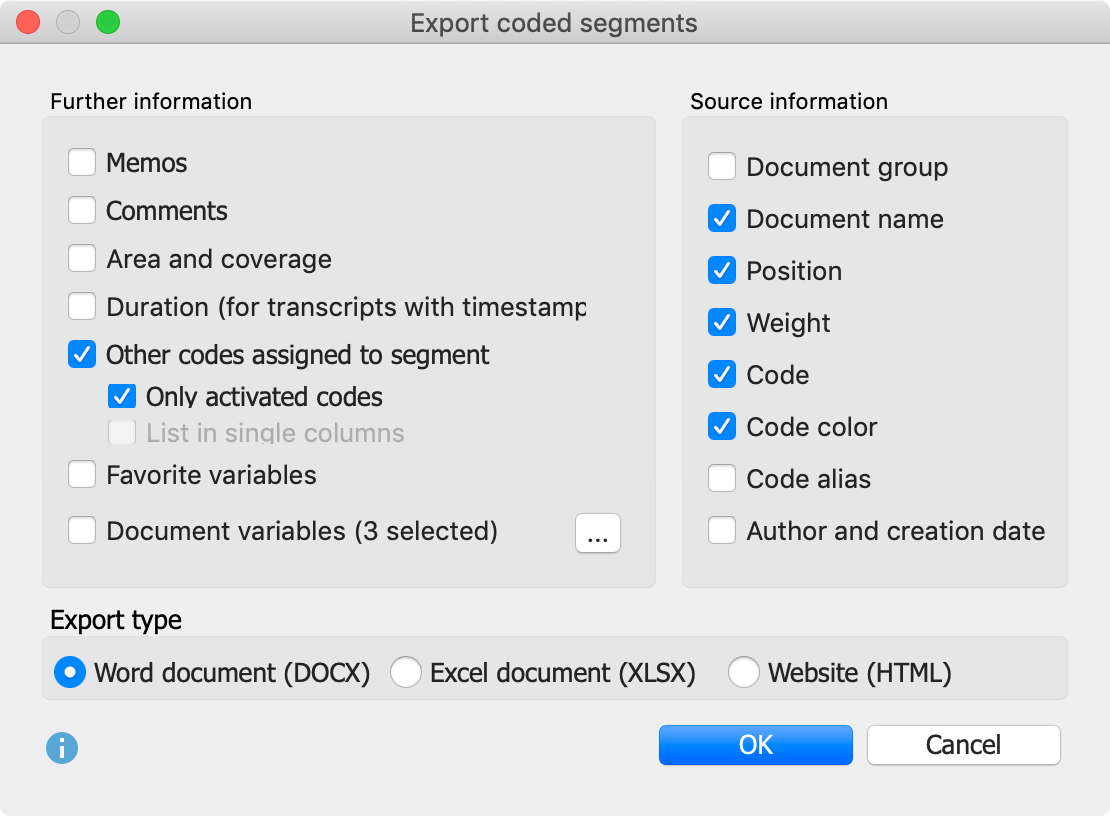Open the info help icon
The width and height of the screenshot is (1110, 816).
[62, 747]
